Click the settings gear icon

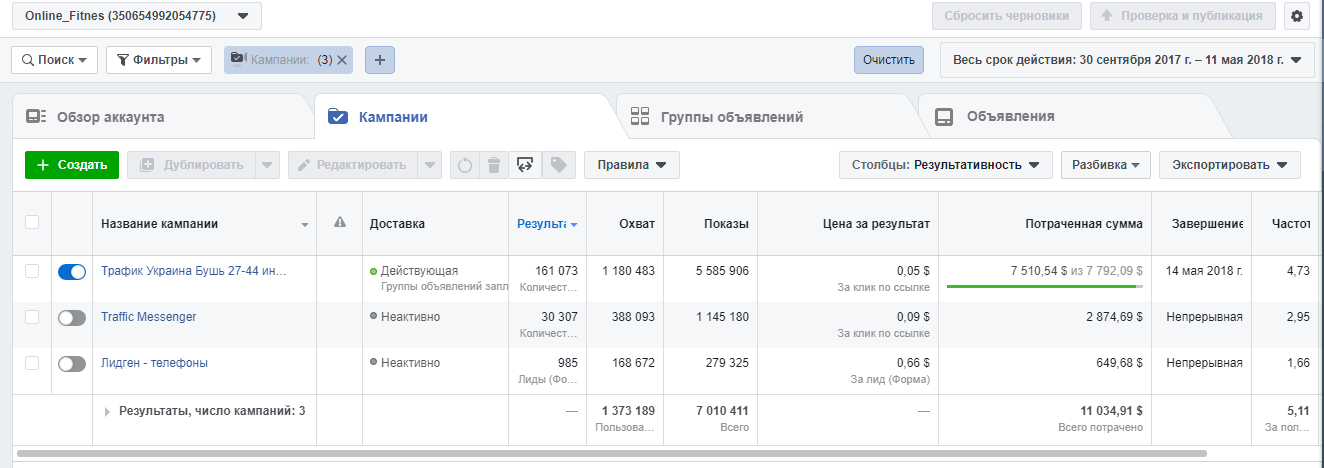(x=1298, y=16)
